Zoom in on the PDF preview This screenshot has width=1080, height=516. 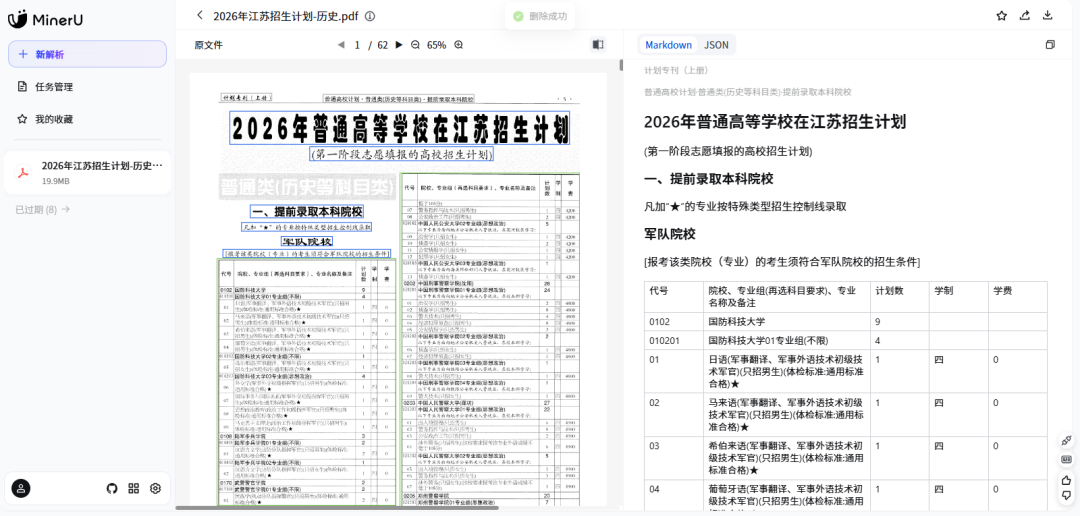(x=459, y=45)
